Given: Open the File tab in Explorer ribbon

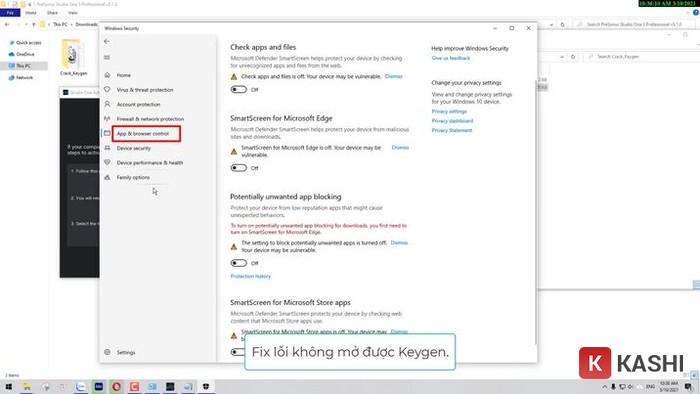Looking at the screenshot, I should pyautogui.click(x=10, y=12).
